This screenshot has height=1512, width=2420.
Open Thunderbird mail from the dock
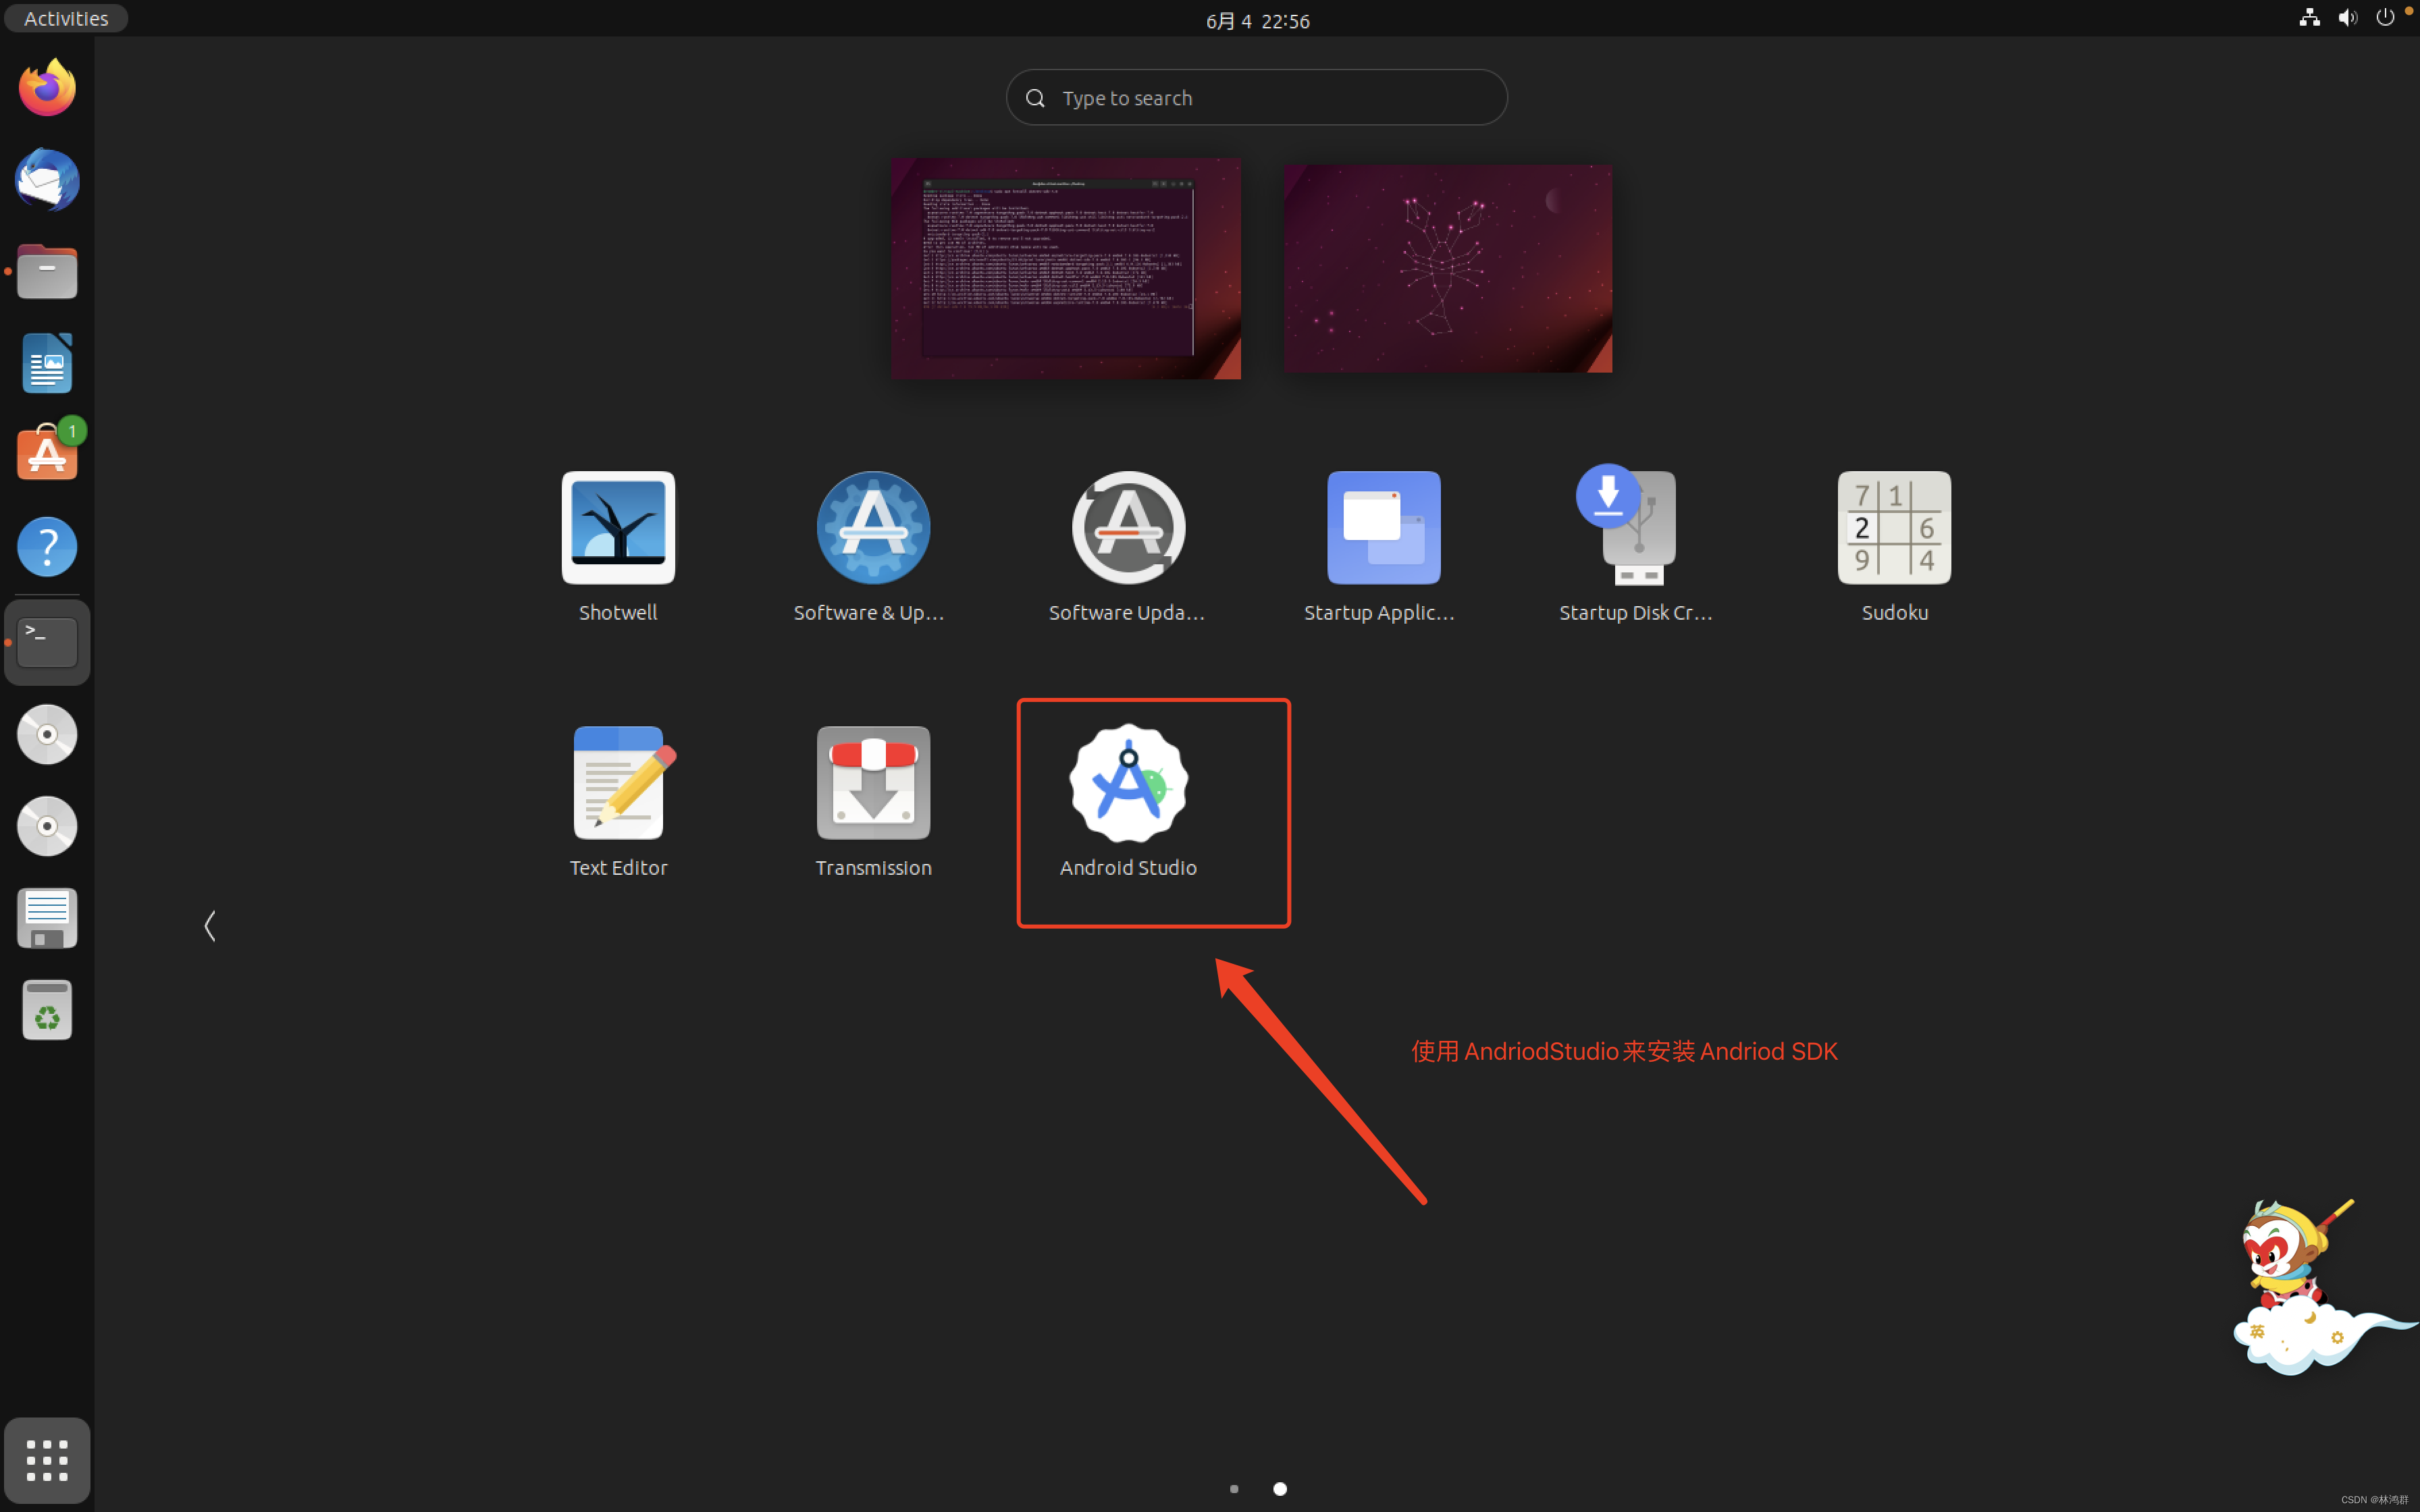point(46,180)
